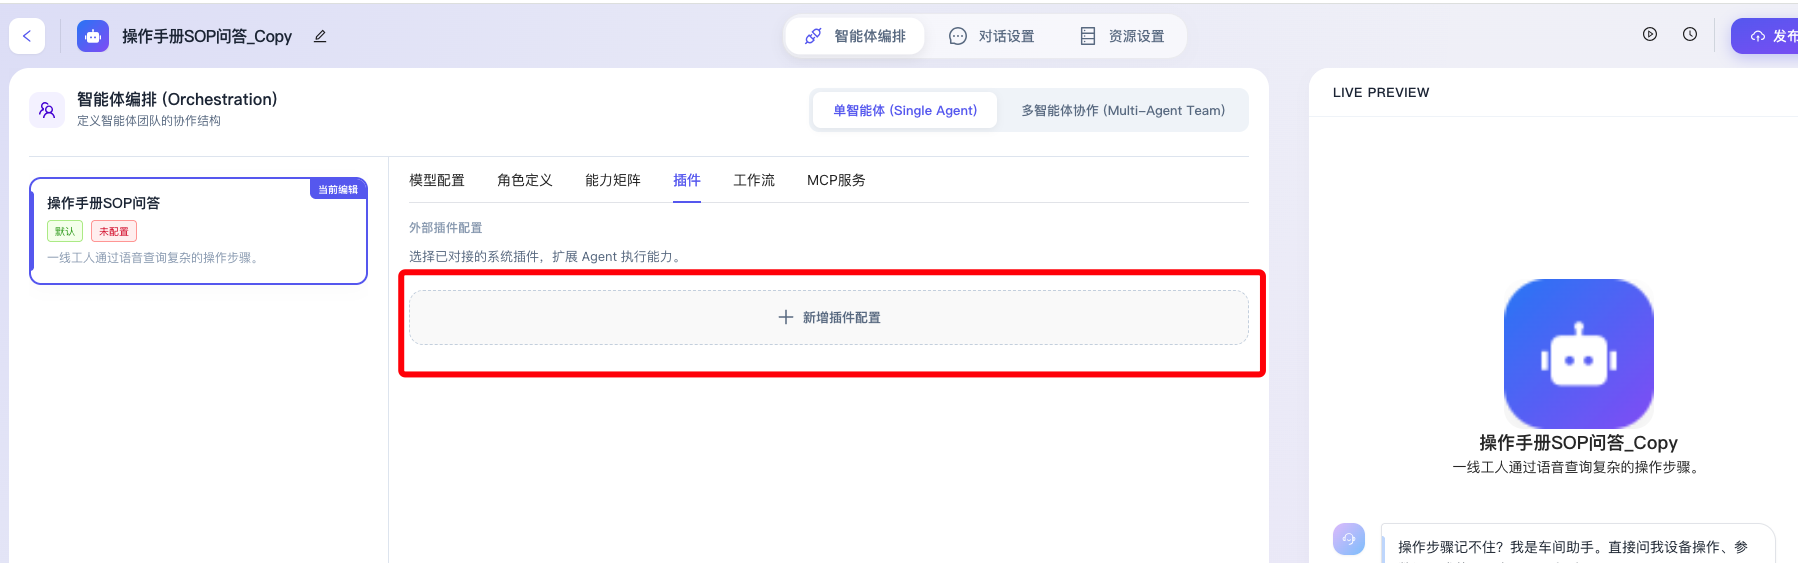The height and width of the screenshot is (563, 1798).
Task: Select the 角色定义 tab
Action: 525,180
